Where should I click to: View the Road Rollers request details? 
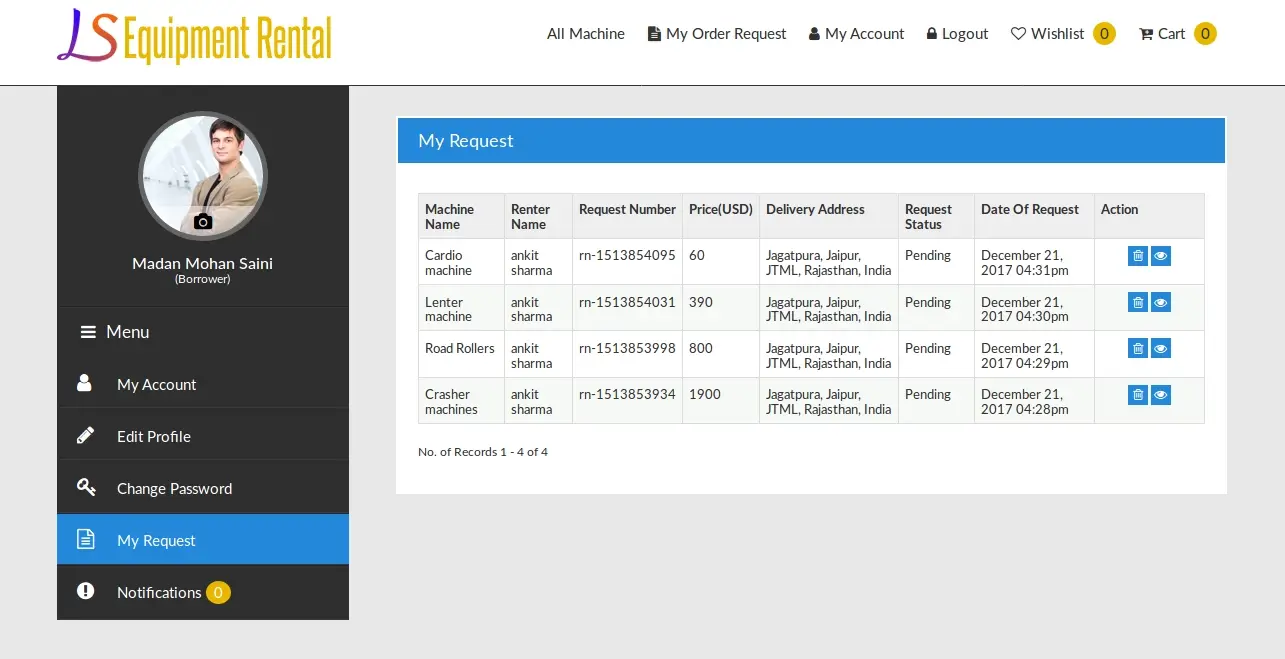tap(1161, 348)
